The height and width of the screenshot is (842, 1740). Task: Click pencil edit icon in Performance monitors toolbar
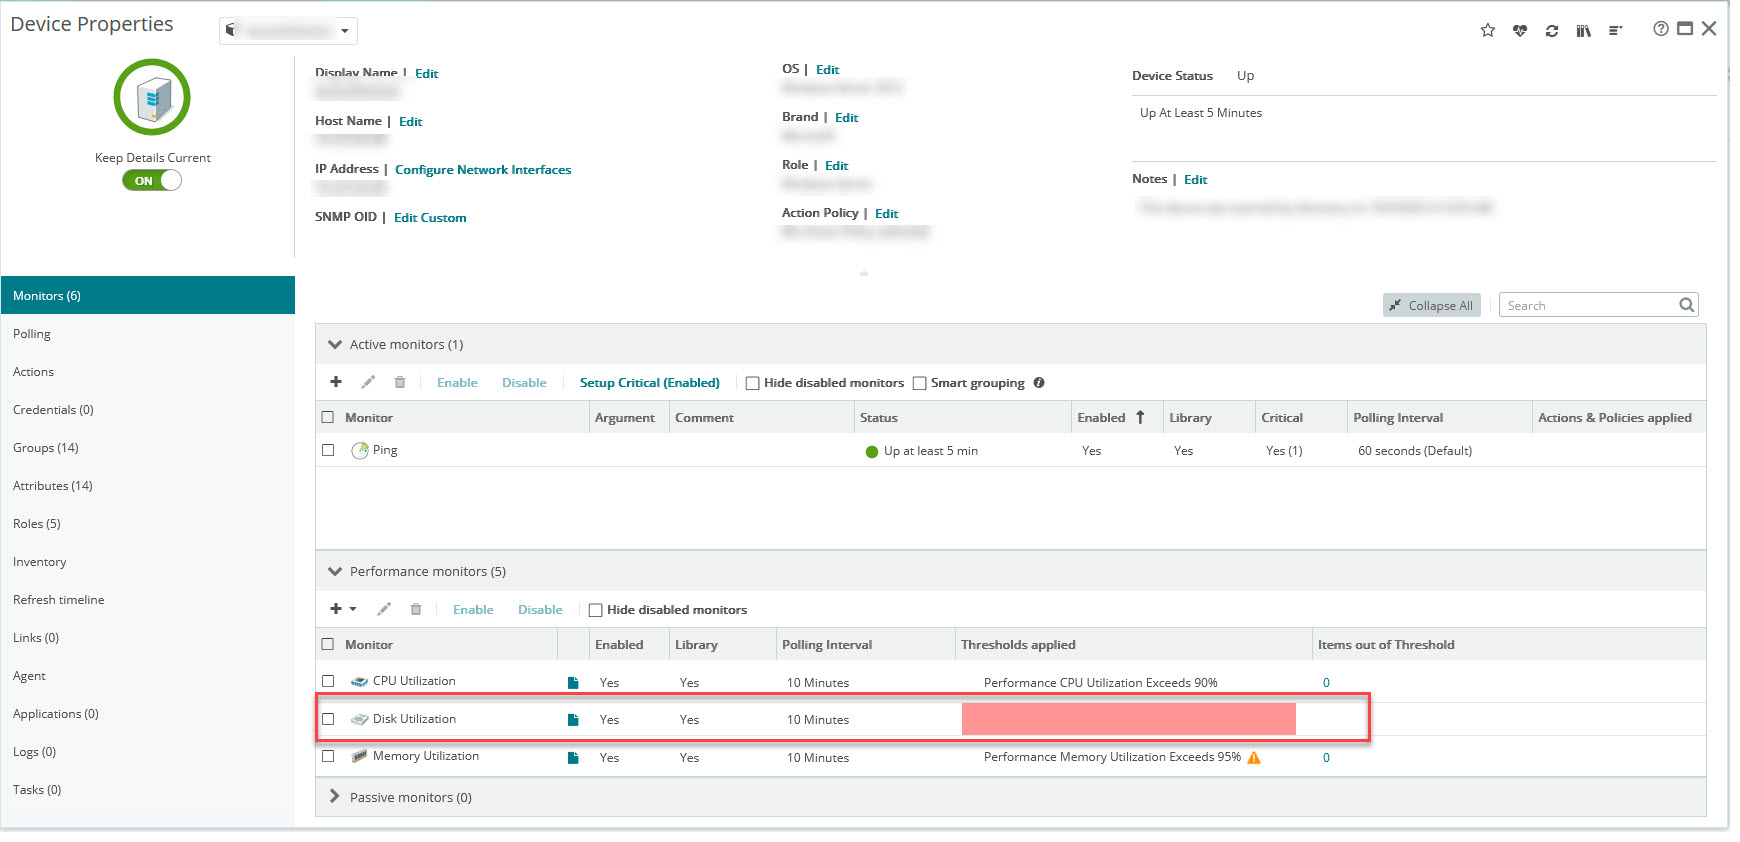pos(384,609)
